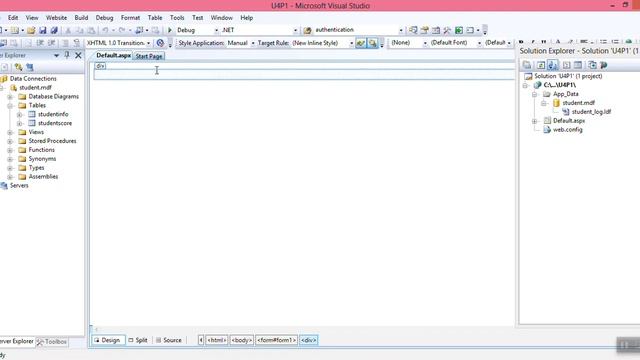Expand the Default.aspx node in Solution Explorer

point(535,121)
